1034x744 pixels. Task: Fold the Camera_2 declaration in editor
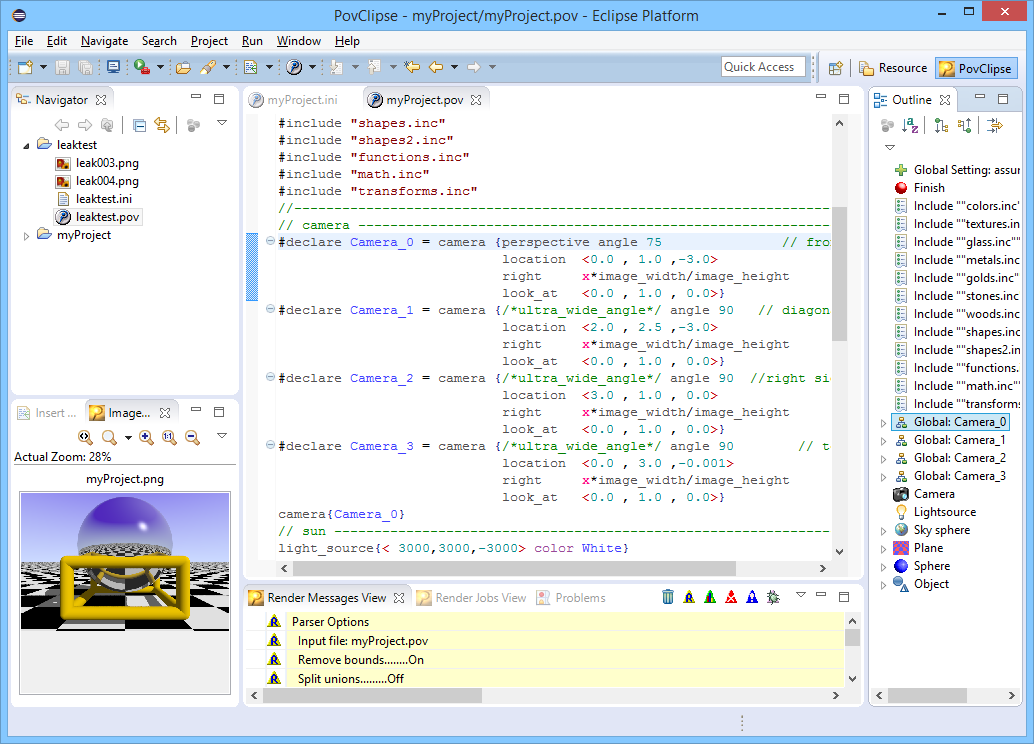[270, 377]
